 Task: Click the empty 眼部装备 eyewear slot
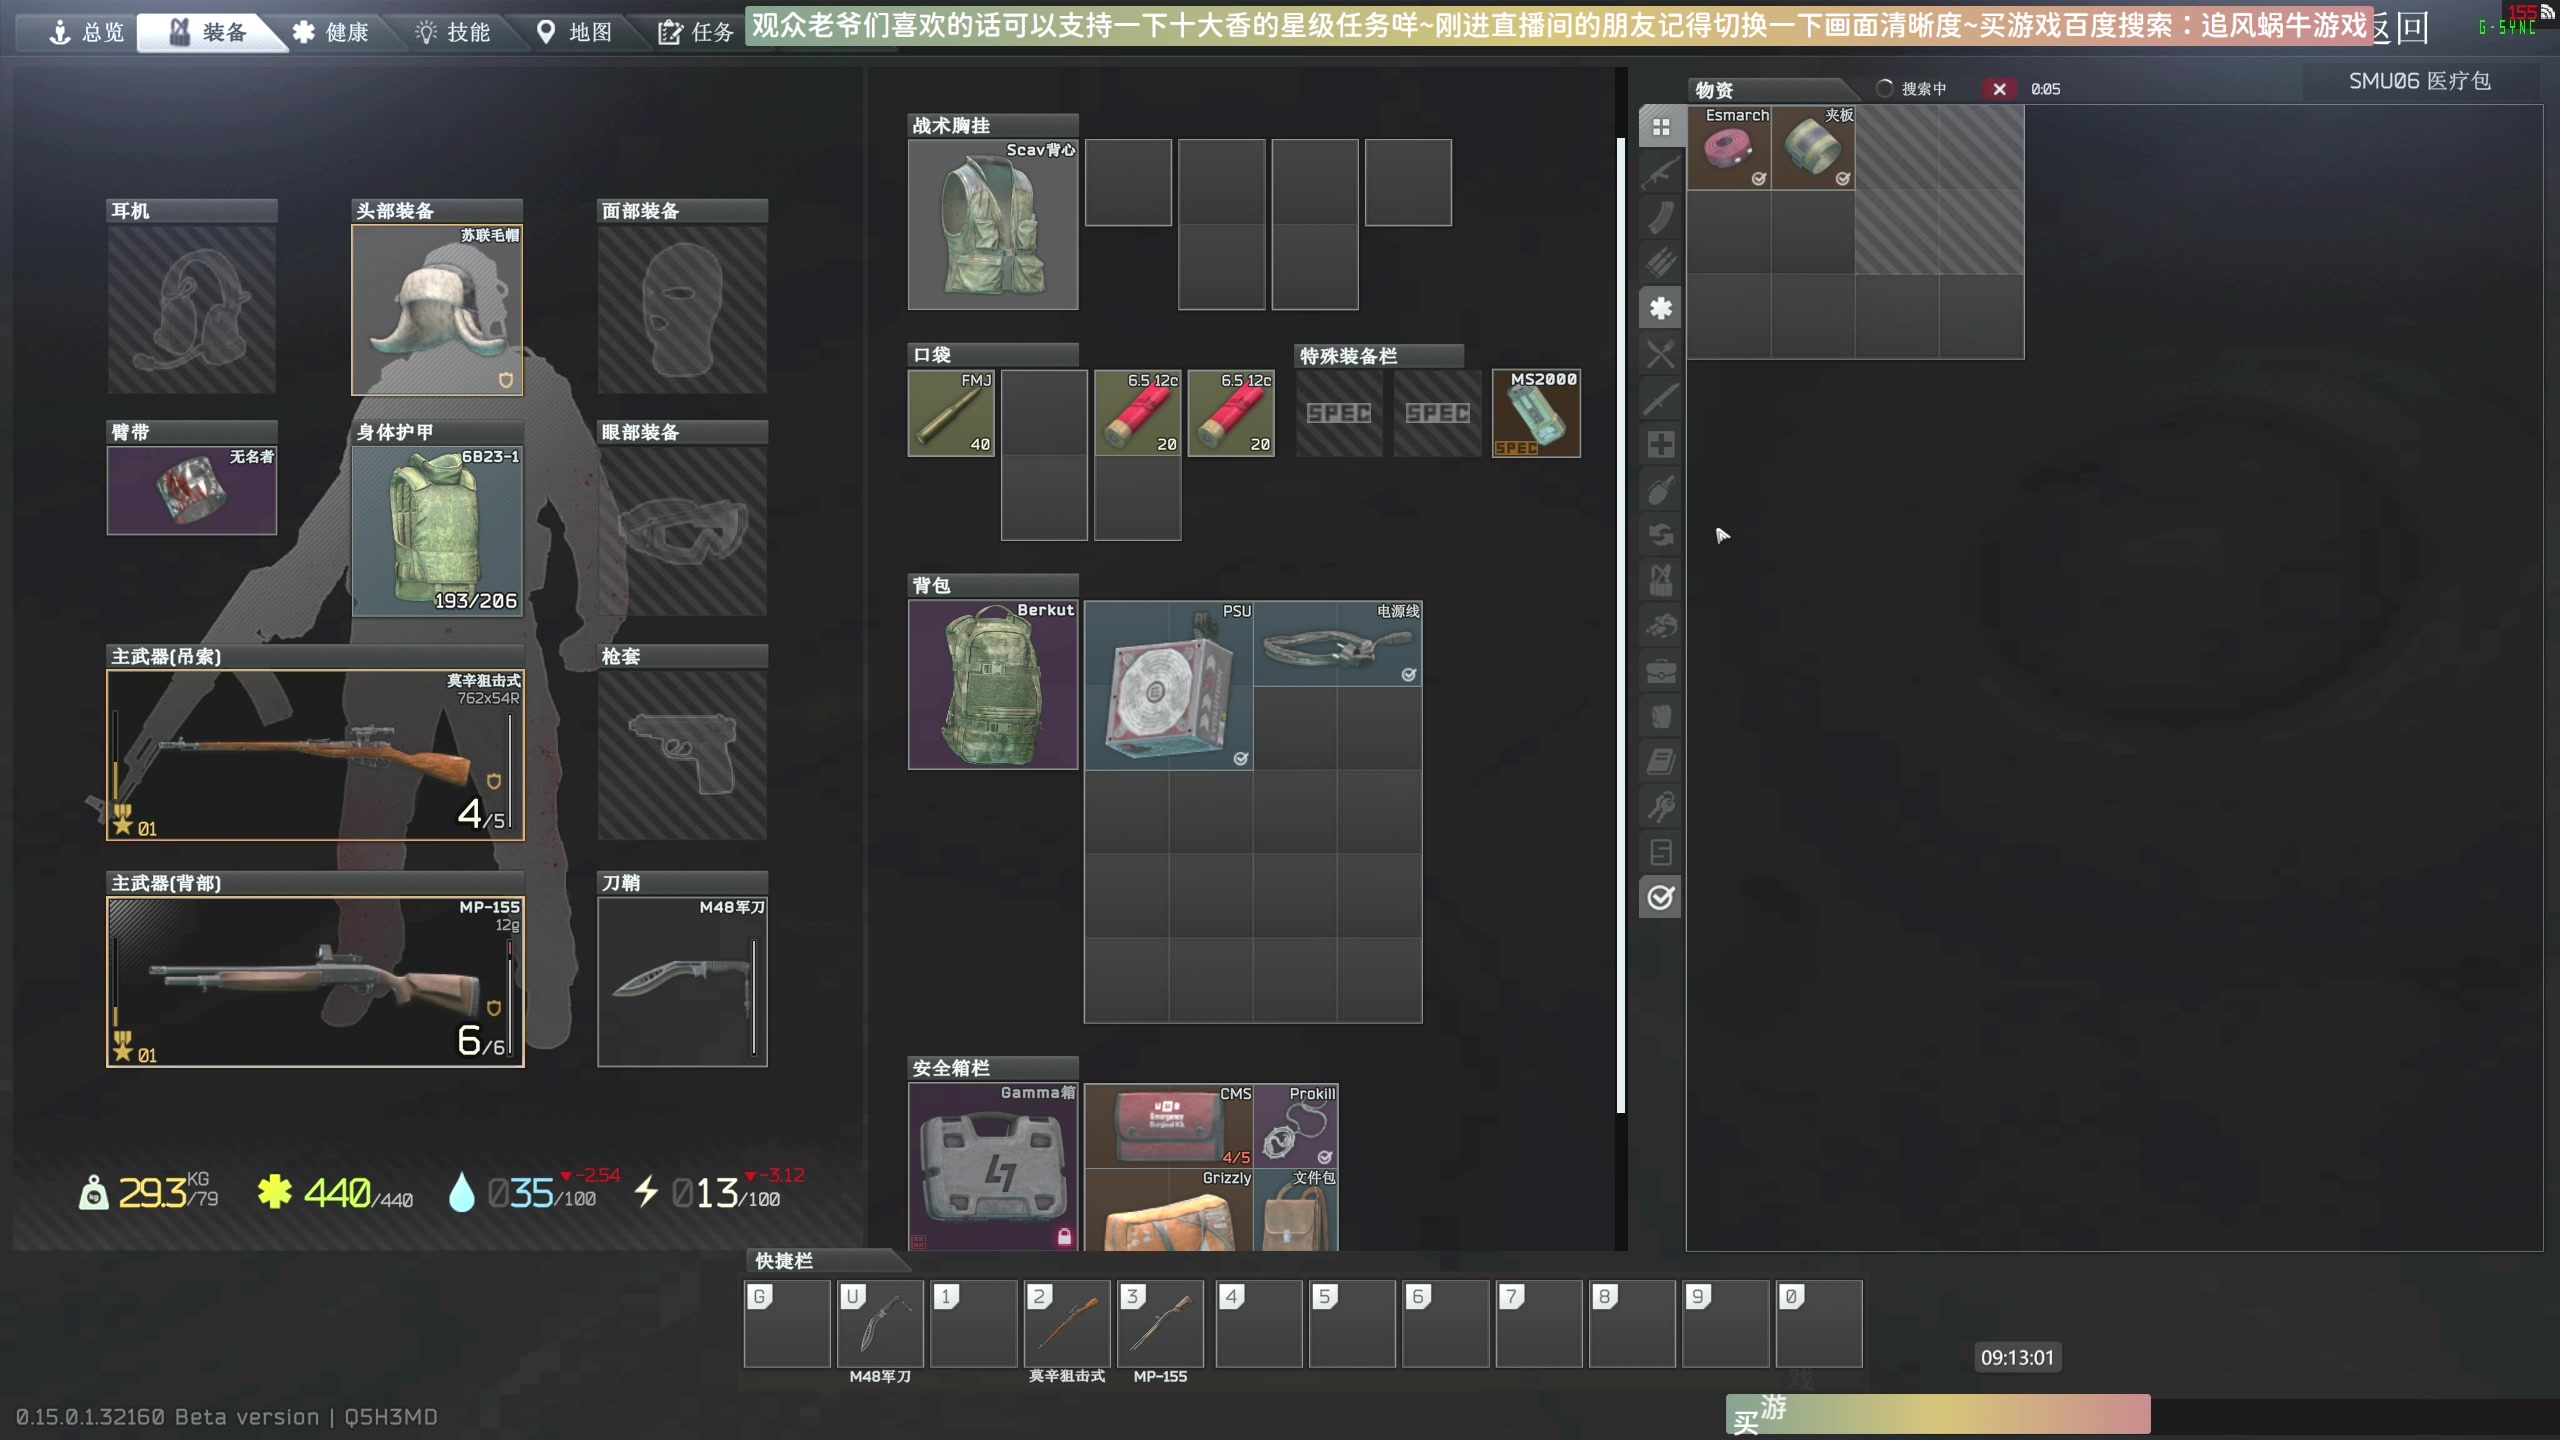[683, 531]
